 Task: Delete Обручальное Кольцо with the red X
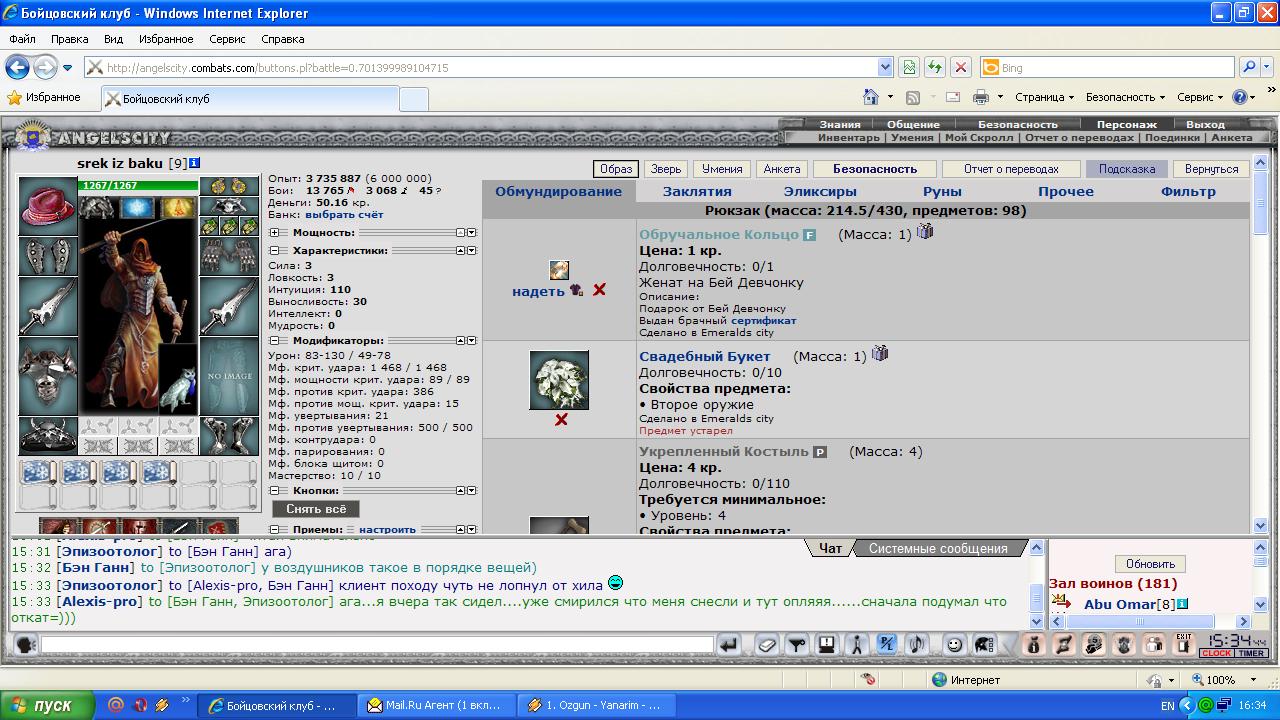[599, 290]
